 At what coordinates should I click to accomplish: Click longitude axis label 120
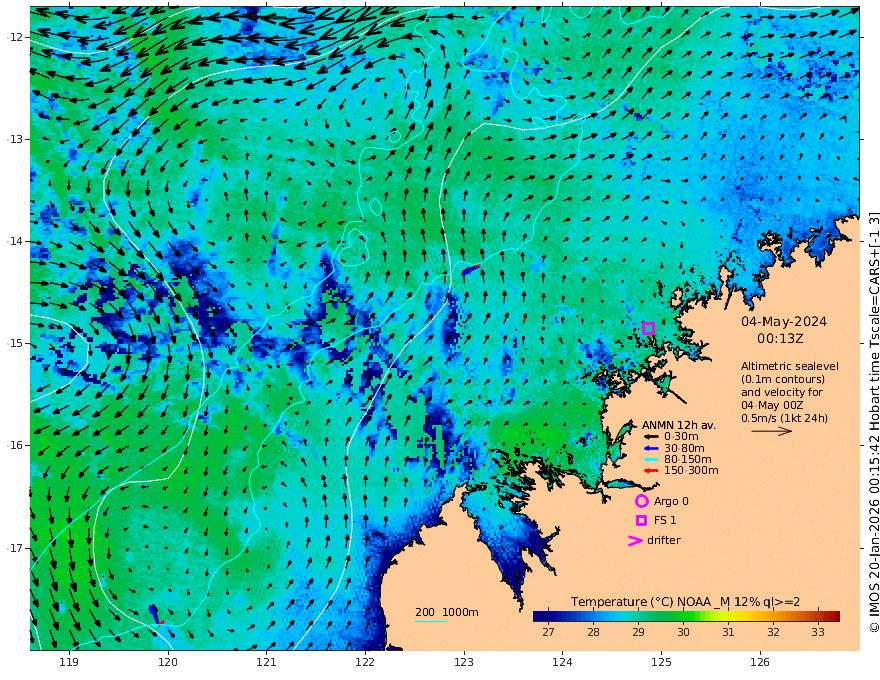(168, 662)
